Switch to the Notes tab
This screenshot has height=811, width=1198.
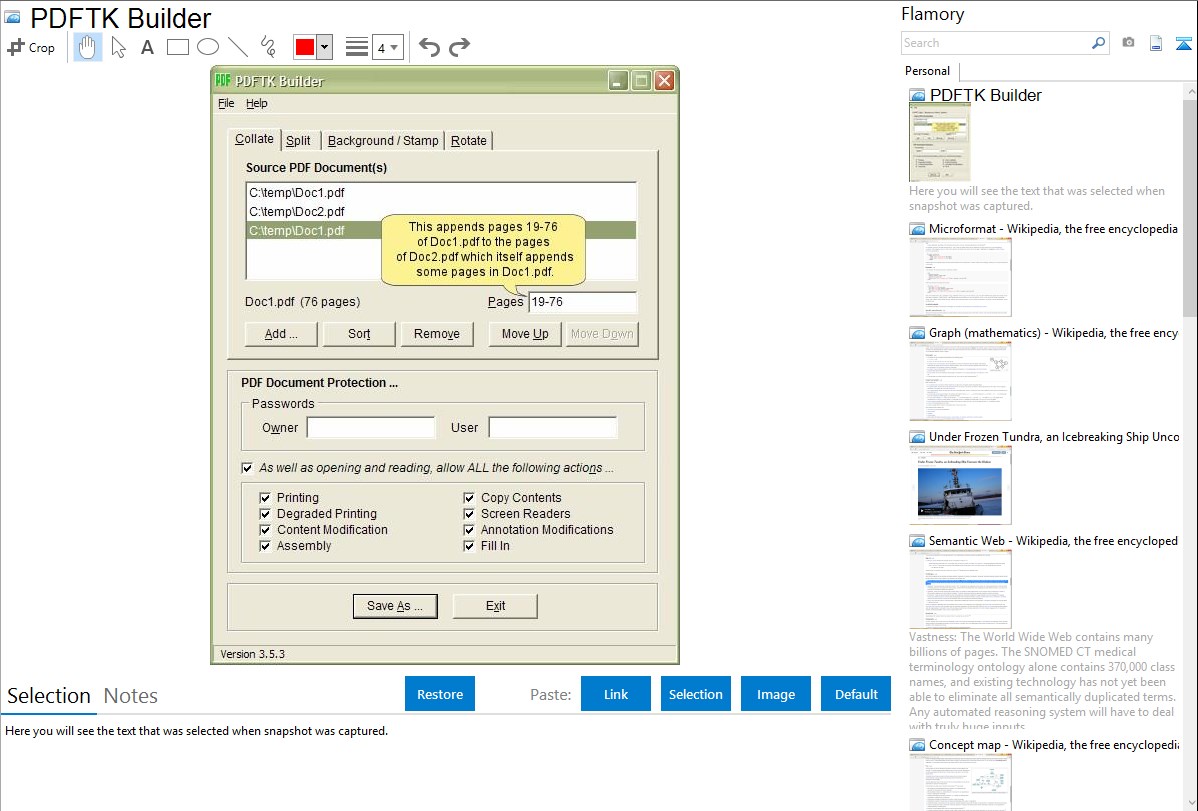(x=131, y=696)
